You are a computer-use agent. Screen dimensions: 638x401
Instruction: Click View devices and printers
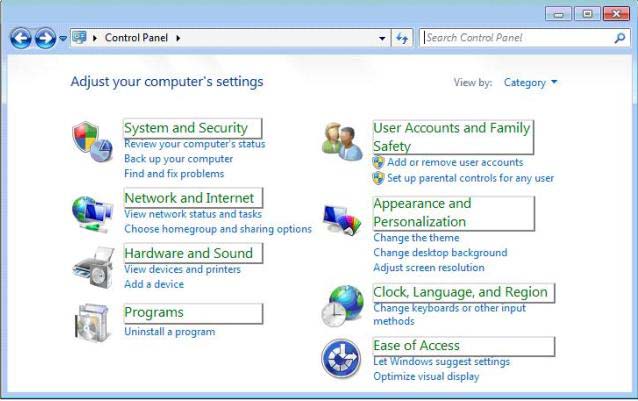pos(182,269)
